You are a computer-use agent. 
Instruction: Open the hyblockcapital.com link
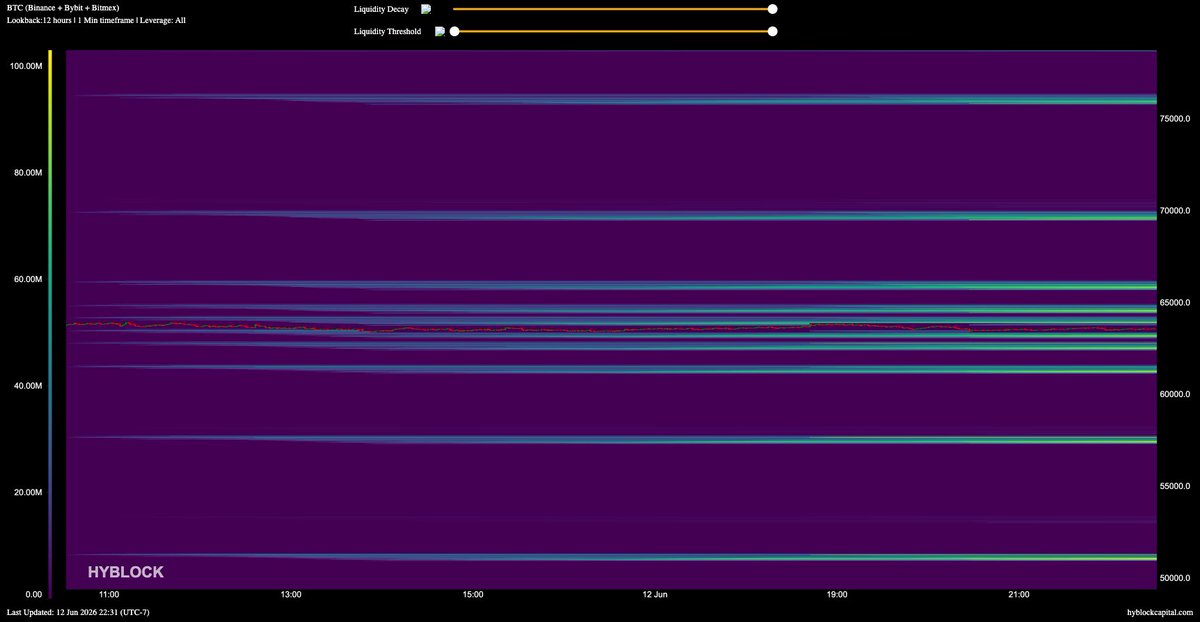(x=1159, y=611)
